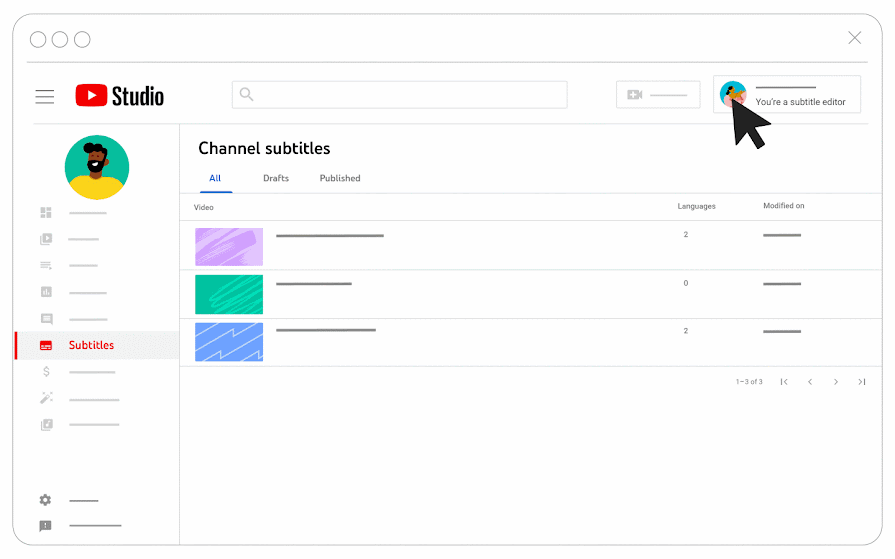This screenshot has width=895, height=559.
Task: Open the purple video thumbnail
Action: (229, 247)
